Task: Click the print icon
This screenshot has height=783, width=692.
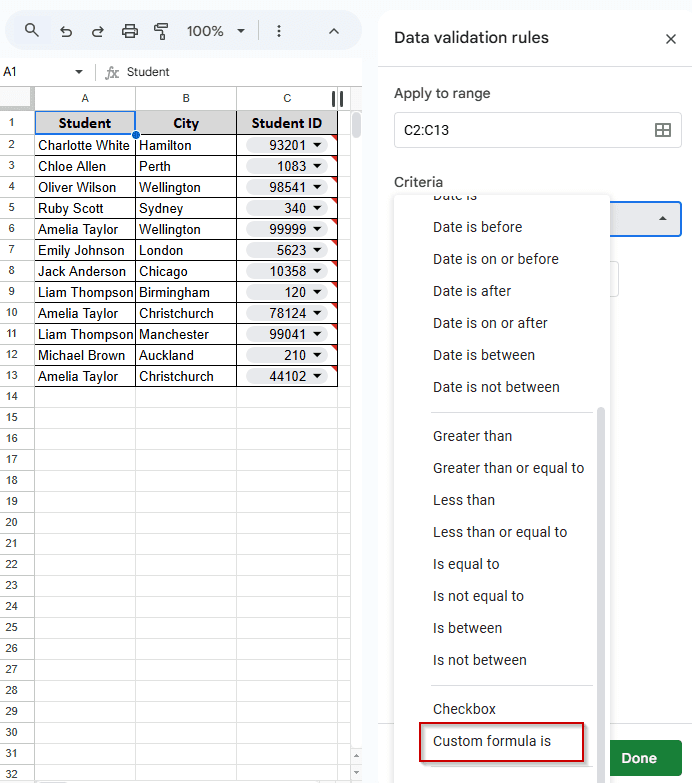Action: pos(130,31)
